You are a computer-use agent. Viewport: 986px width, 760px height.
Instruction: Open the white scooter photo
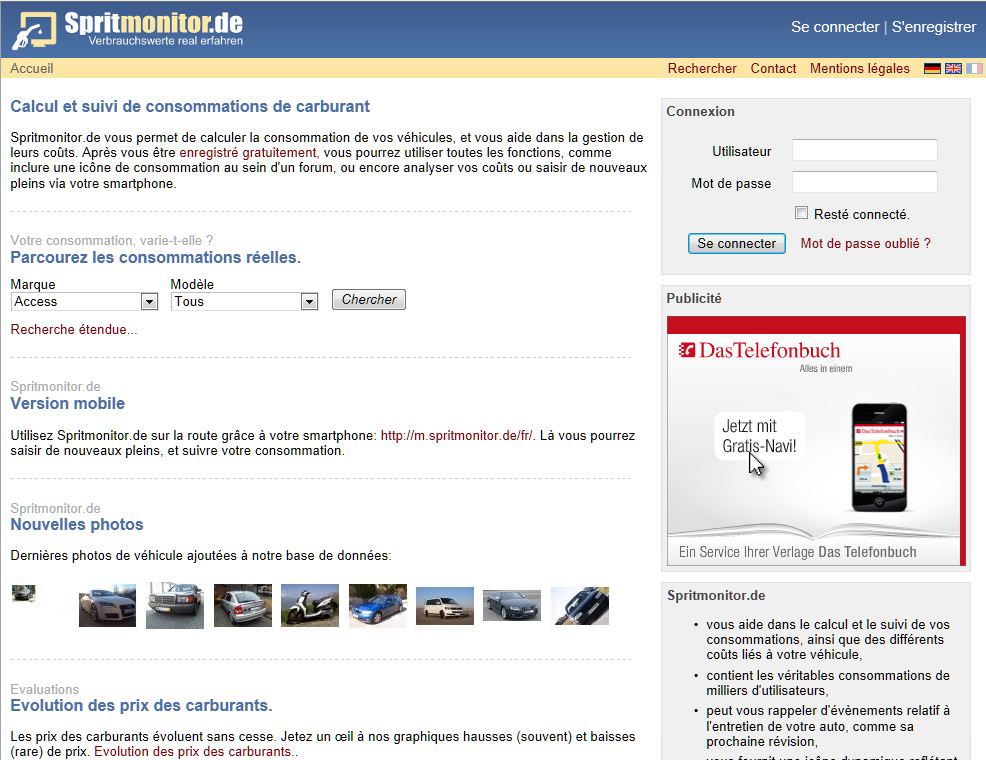(310, 605)
